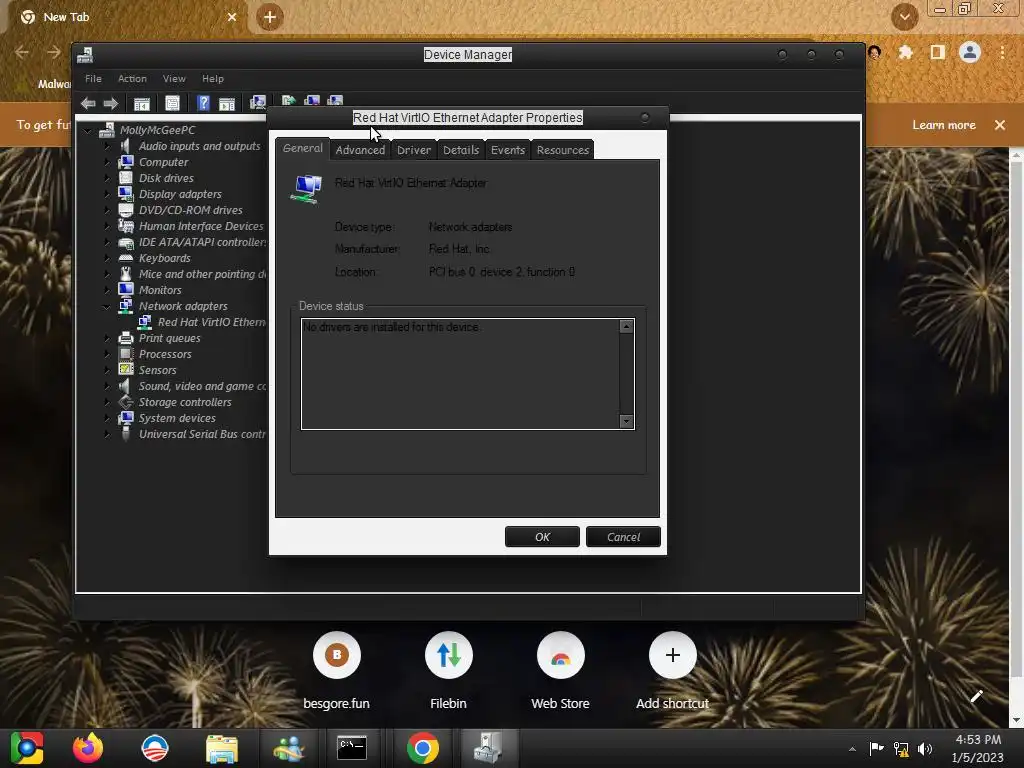Image resolution: width=1024 pixels, height=768 pixels.
Task: Click the Forward arrow in Device Manager toolbar
Action: (x=110, y=103)
